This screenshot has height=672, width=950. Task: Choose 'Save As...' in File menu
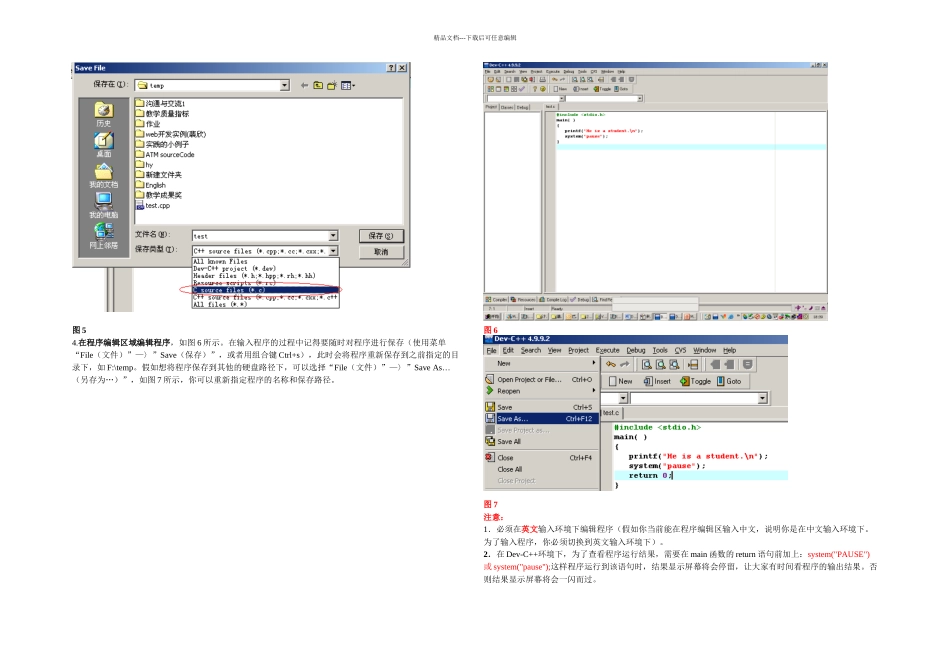pos(542,419)
